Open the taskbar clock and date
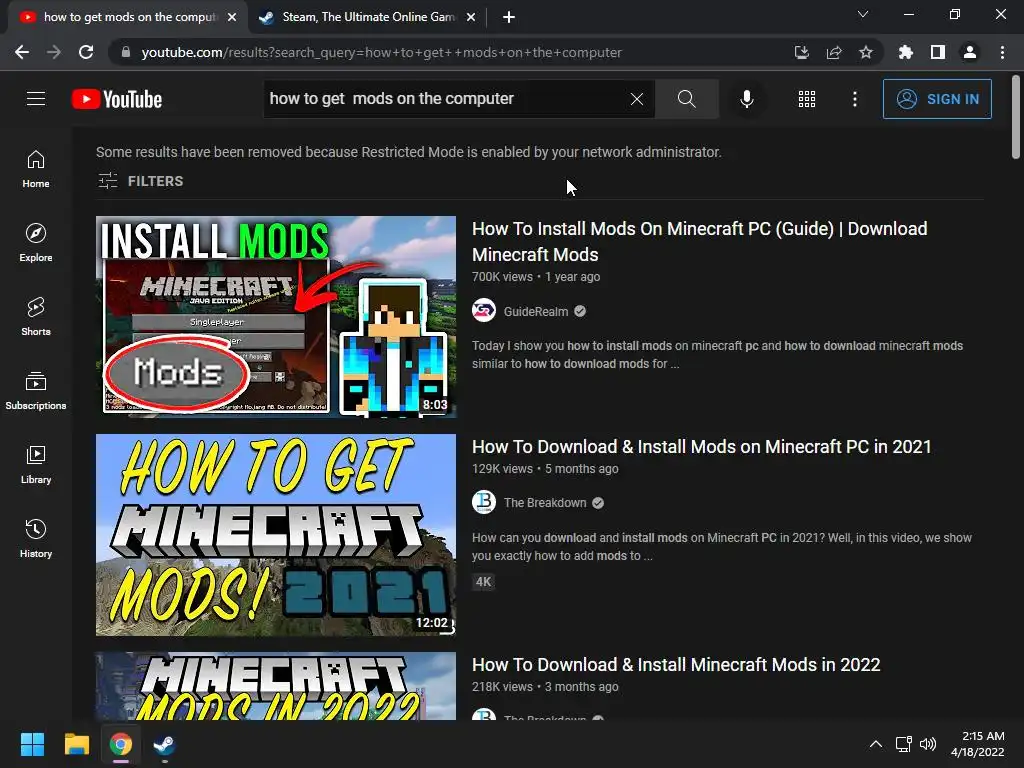 click(978, 744)
